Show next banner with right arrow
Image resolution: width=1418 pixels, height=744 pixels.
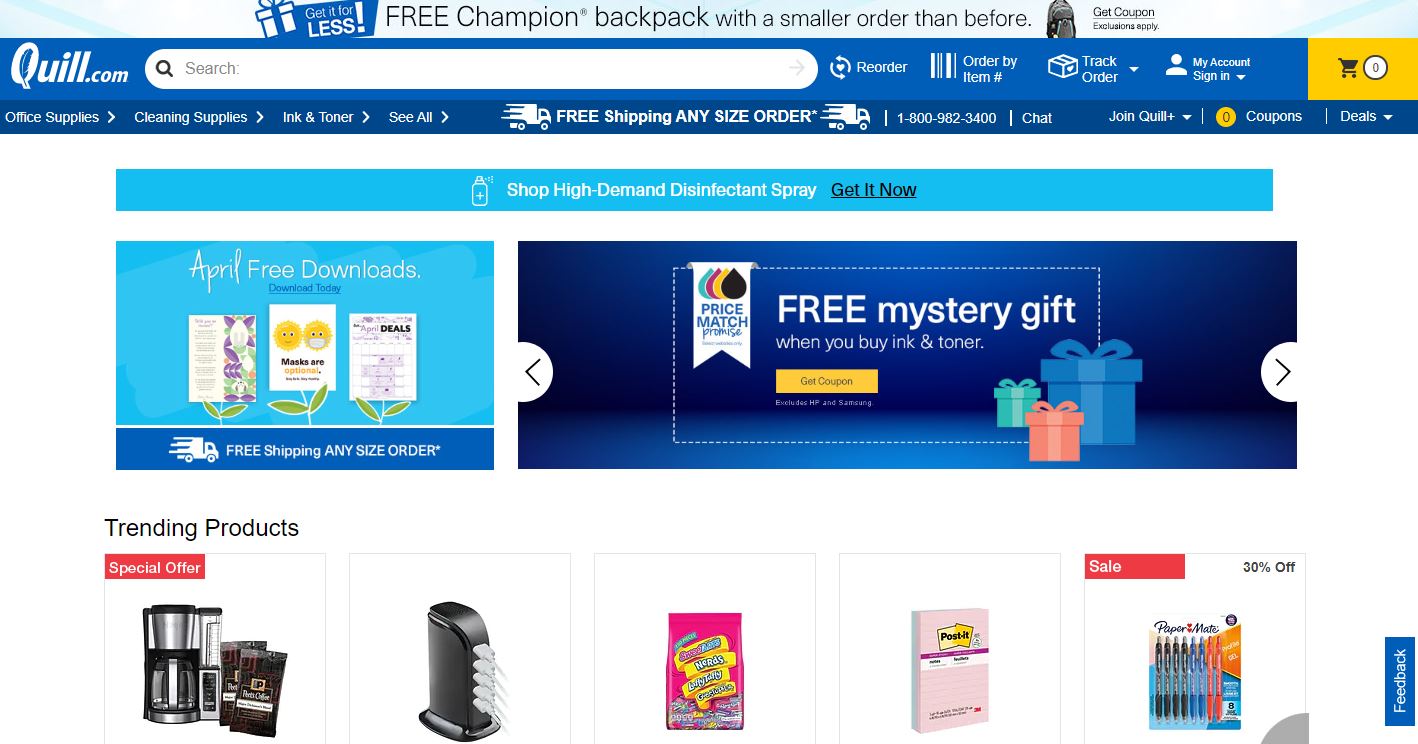point(1283,372)
